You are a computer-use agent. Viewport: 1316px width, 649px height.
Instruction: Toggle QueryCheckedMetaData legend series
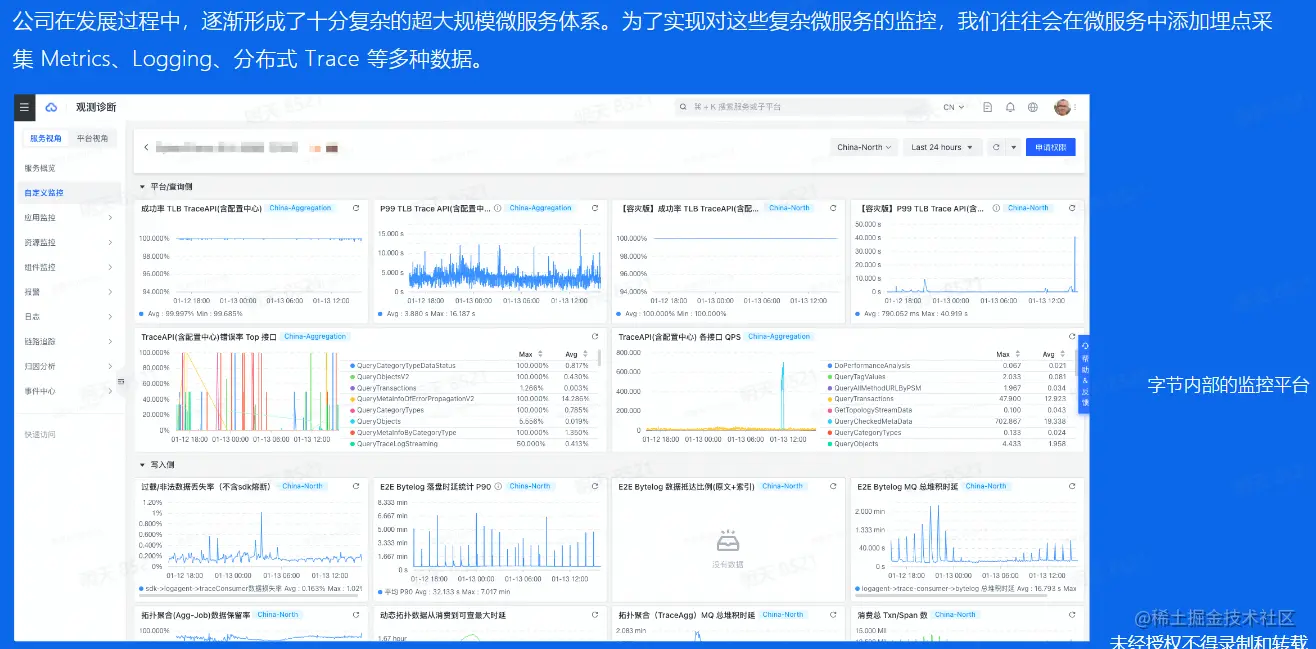[870, 421]
